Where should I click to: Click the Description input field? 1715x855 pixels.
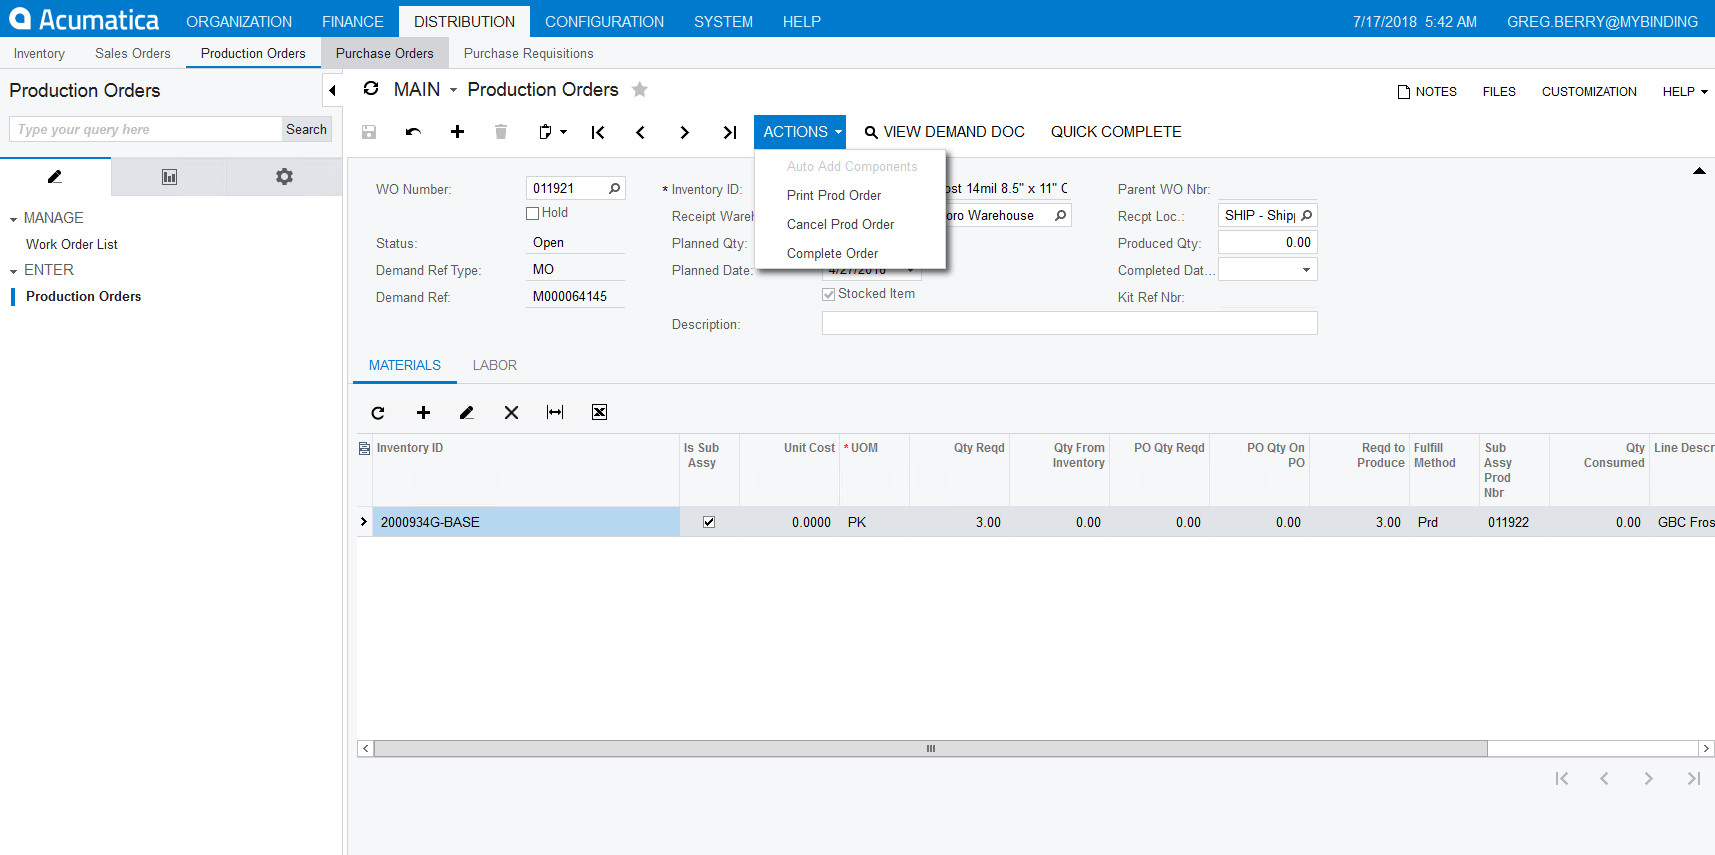[1069, 323]
